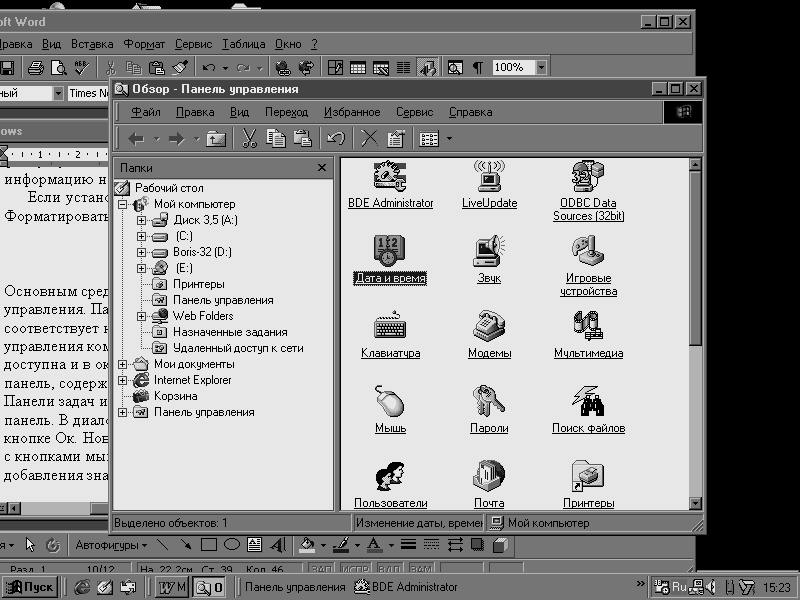Click the Properties icon in Explorer toolbar
This screenshot has width=800, height=600.
pos(396,139)
